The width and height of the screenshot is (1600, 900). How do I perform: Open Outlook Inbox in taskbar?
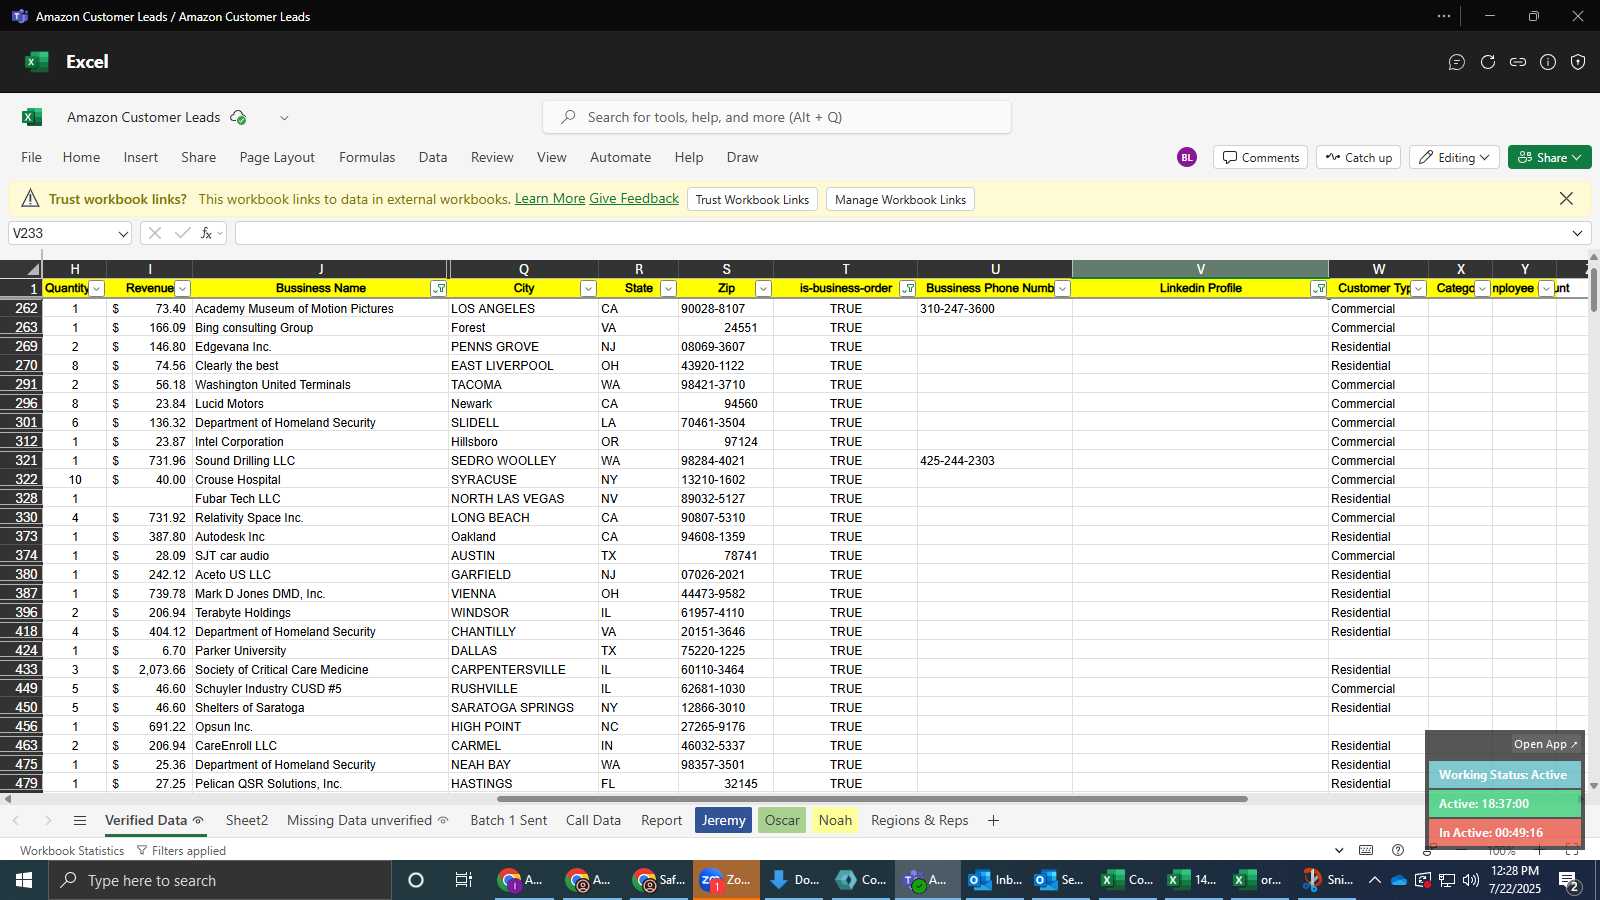pyautogui.click(x=994, y=880)
